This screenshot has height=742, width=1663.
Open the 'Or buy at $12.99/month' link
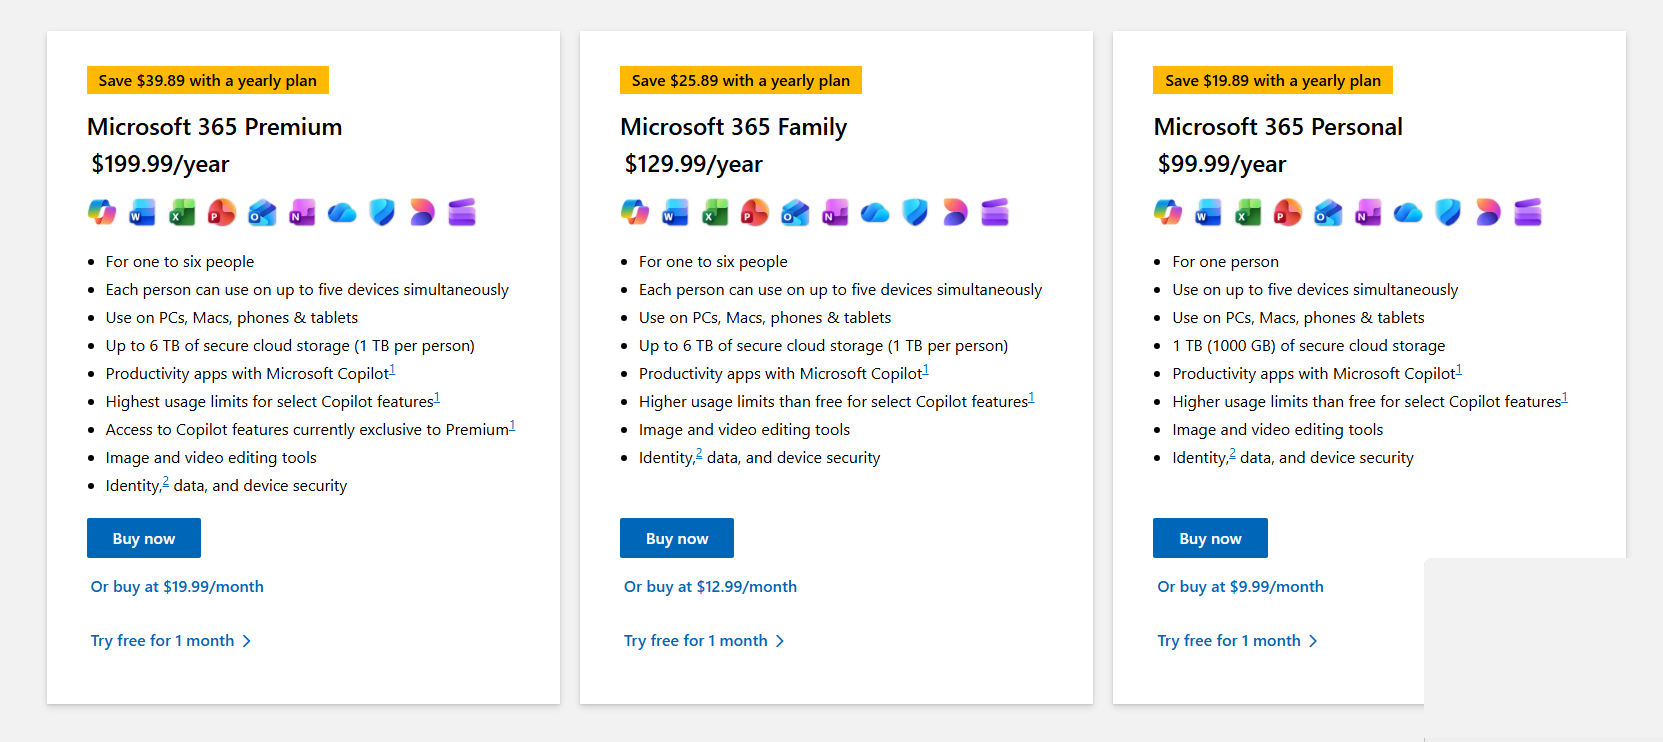710,587
